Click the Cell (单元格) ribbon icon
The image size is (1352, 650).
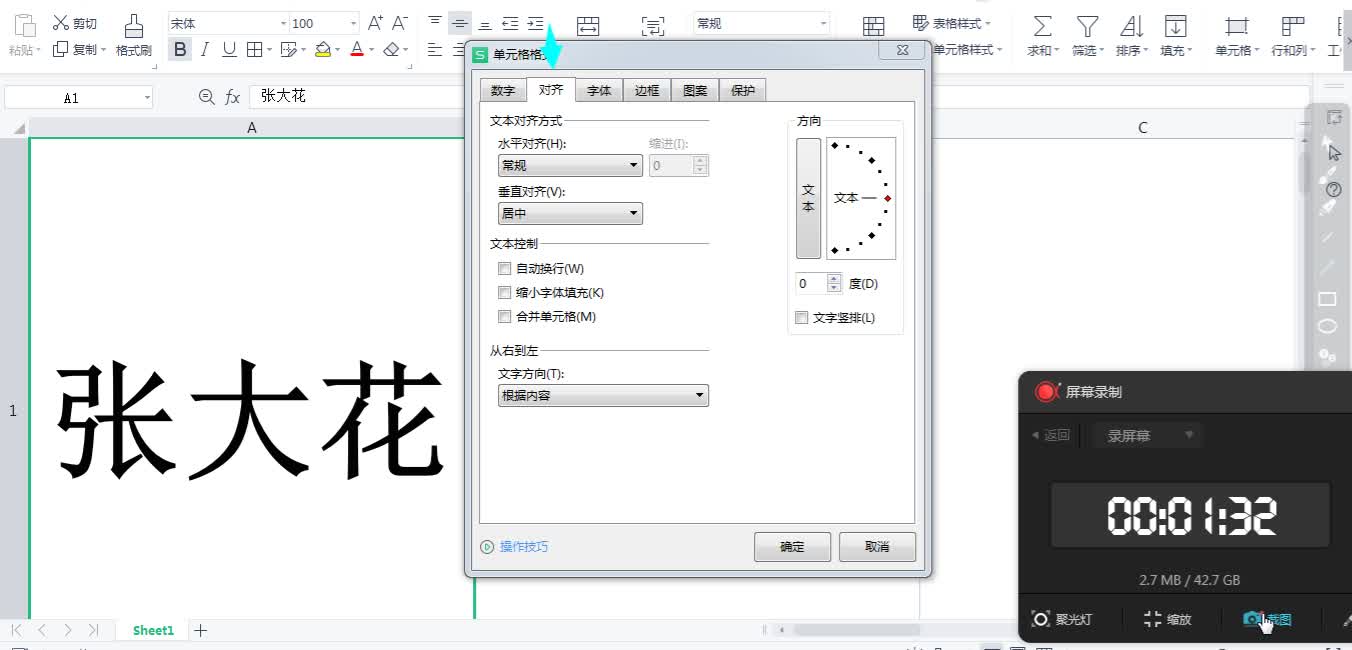[1237, 26]
